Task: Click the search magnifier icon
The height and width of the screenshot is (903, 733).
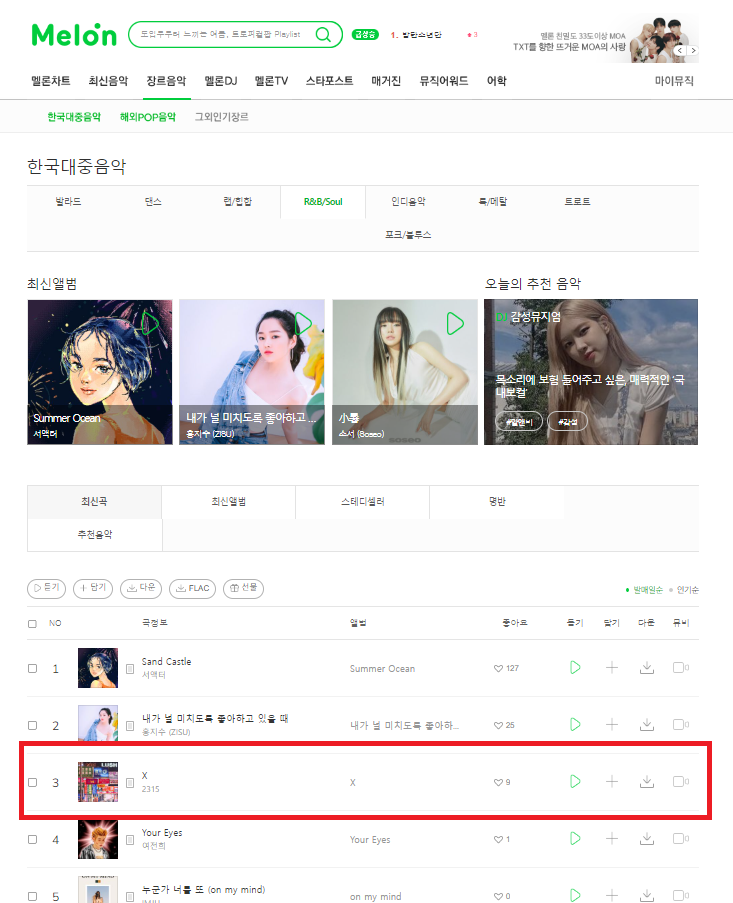Action: tap(324, 35)
